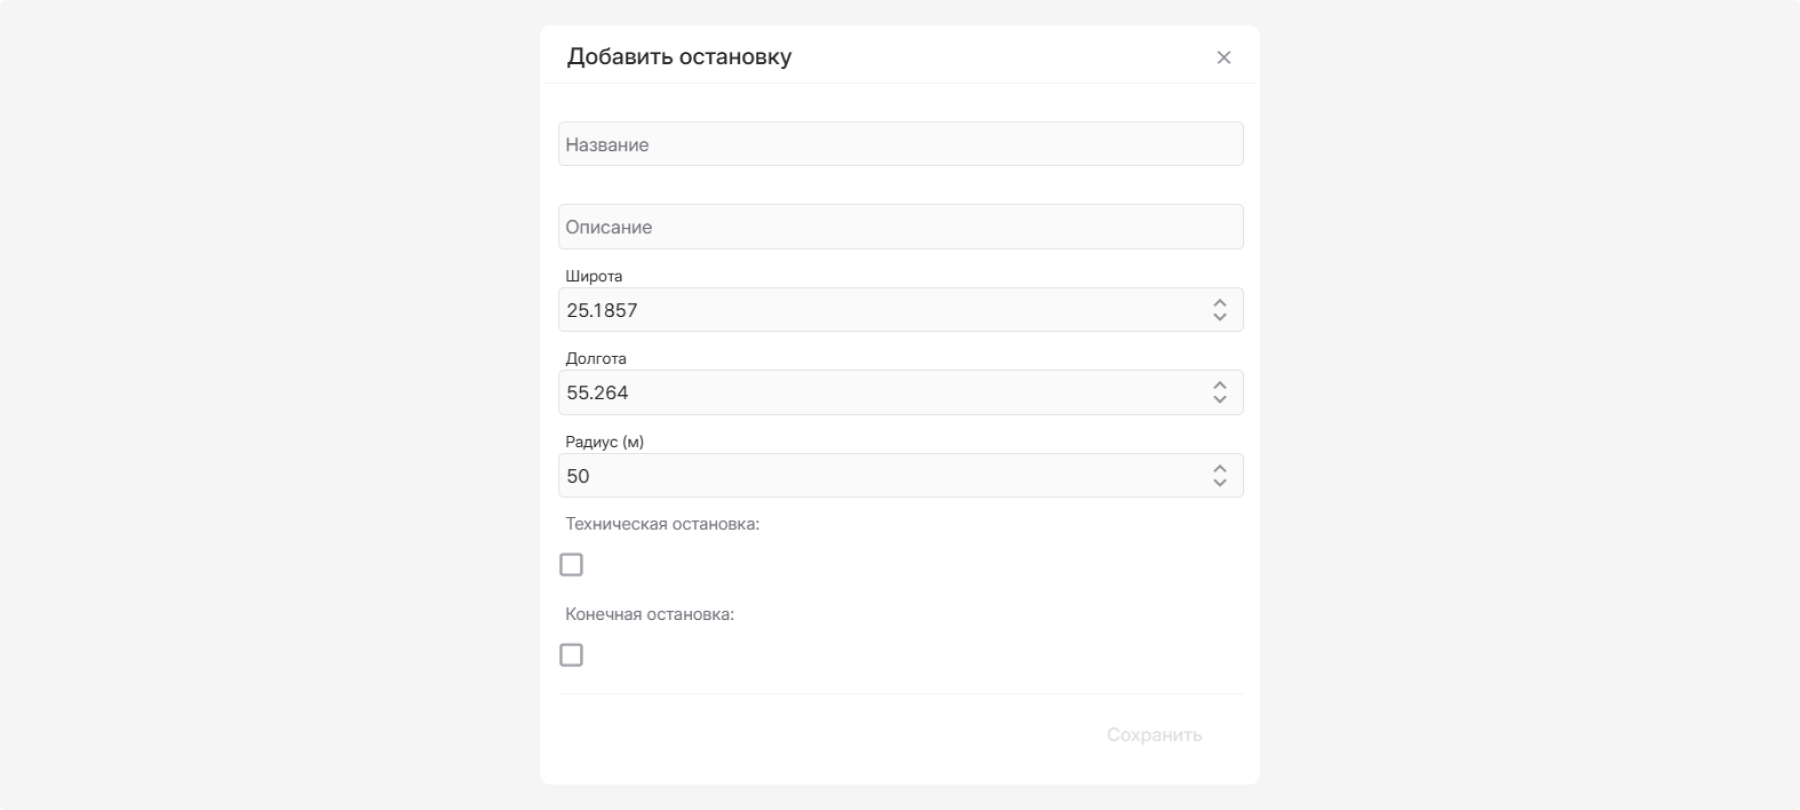This screenshot has height=810, width=1800.
Task: Click the Долгота field label
Action: coord(596,358)
